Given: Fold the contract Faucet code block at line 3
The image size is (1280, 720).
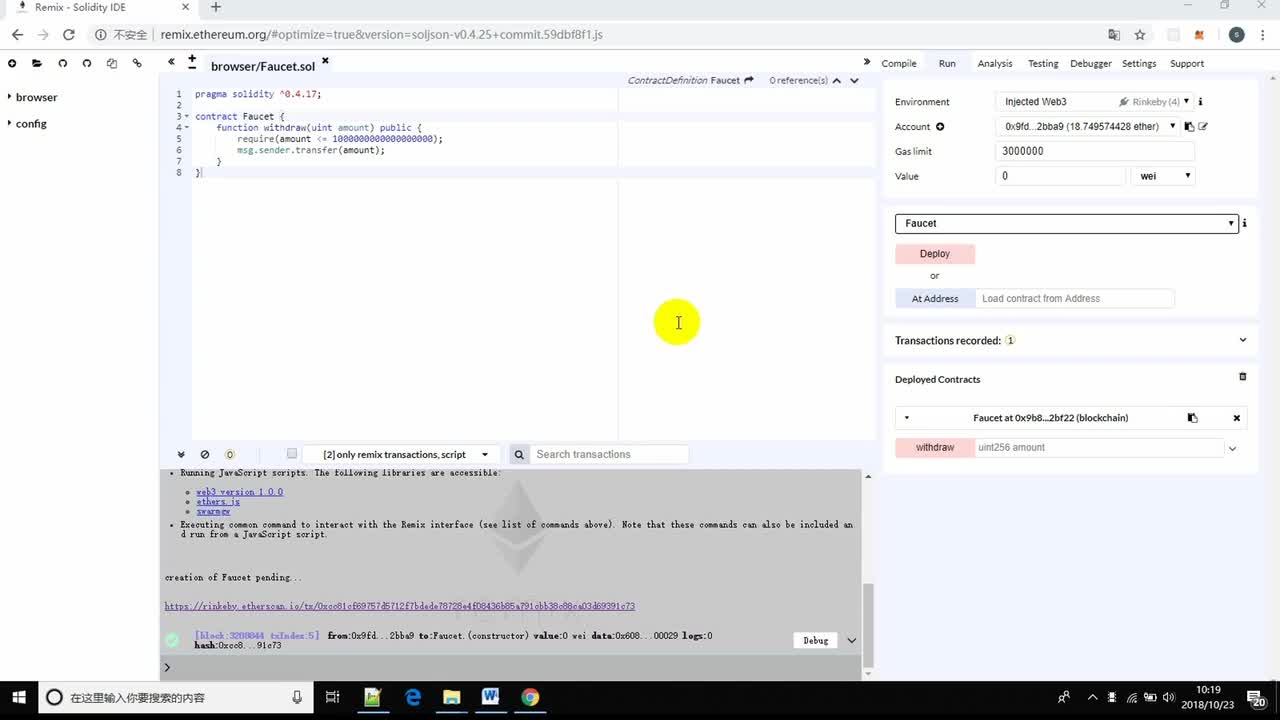Looking at the screenshot, I should 186,116.
